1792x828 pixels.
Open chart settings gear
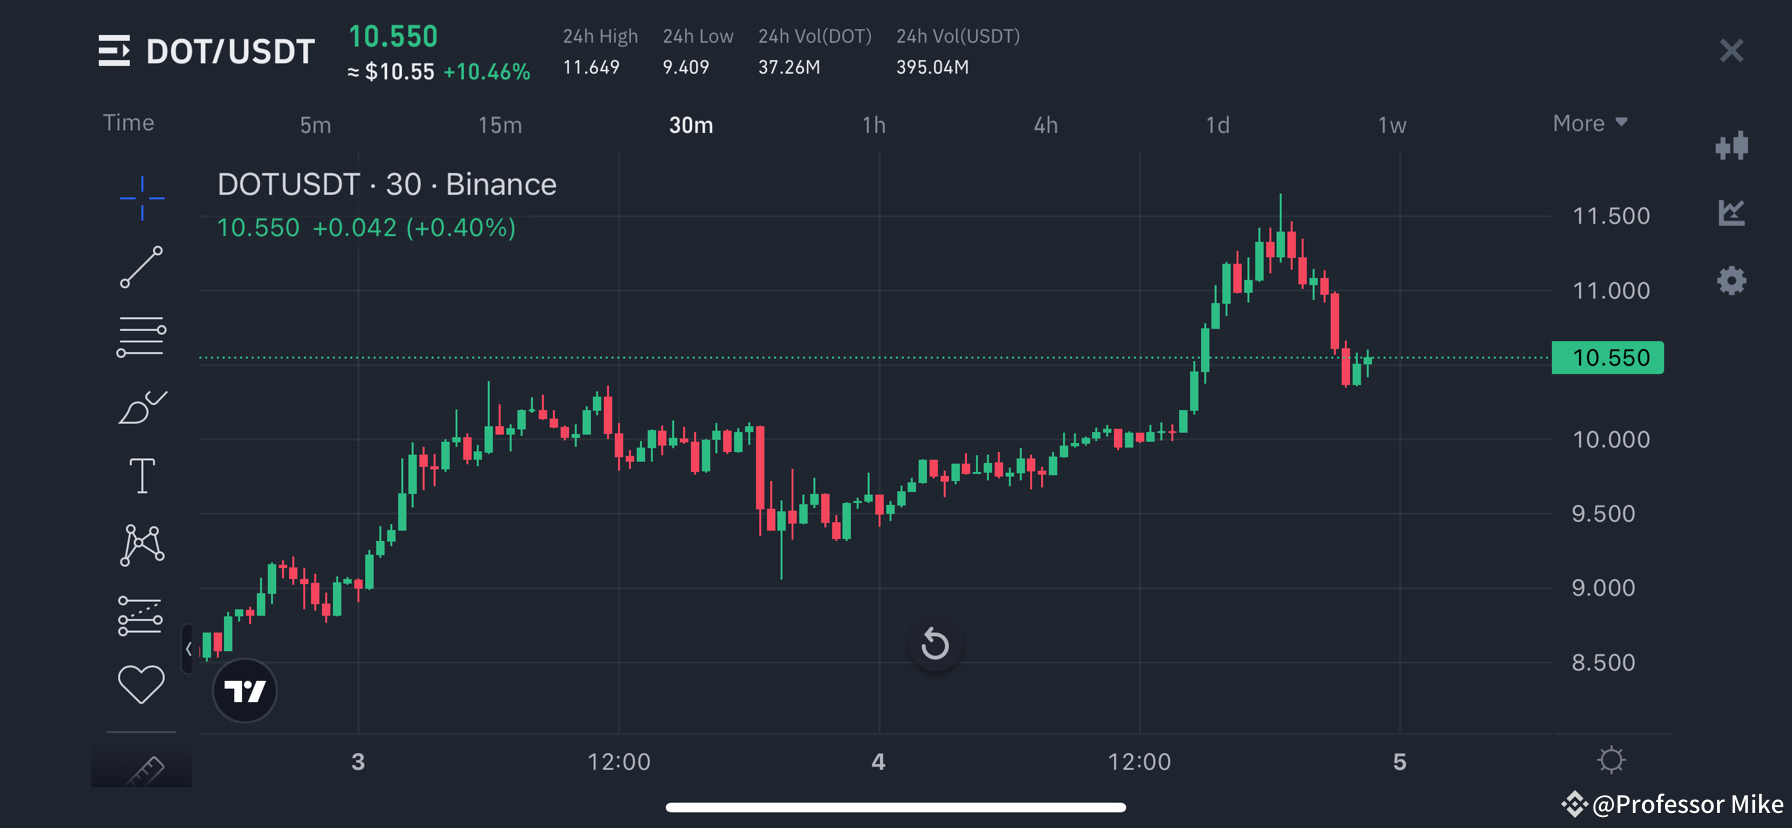coord(1732,281)
